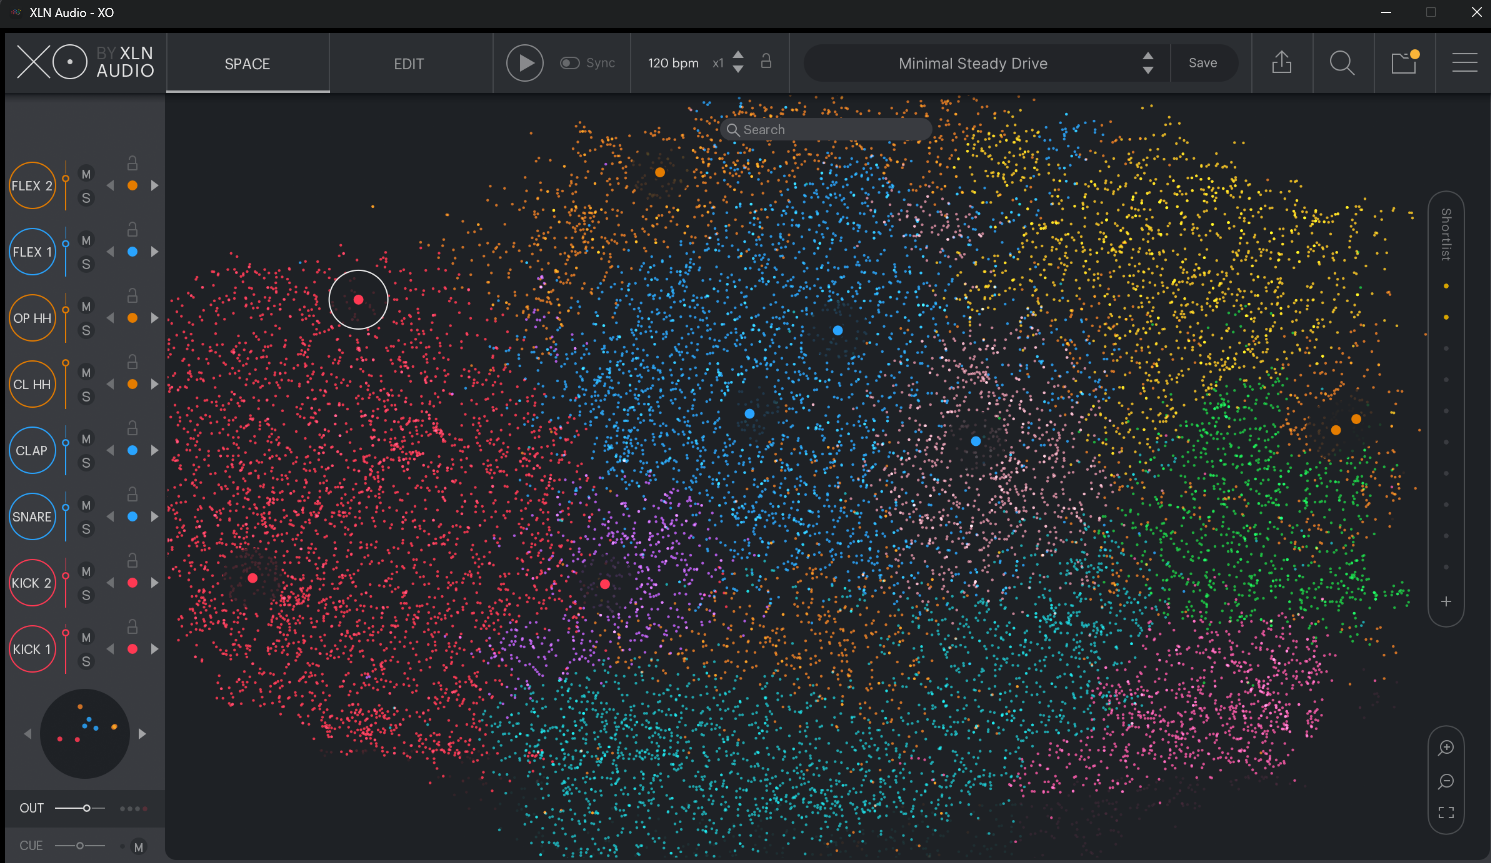1491x863 pixels.
Task: Add a sample with the Shortlist plus icon
Action: tap(1446, 602)
